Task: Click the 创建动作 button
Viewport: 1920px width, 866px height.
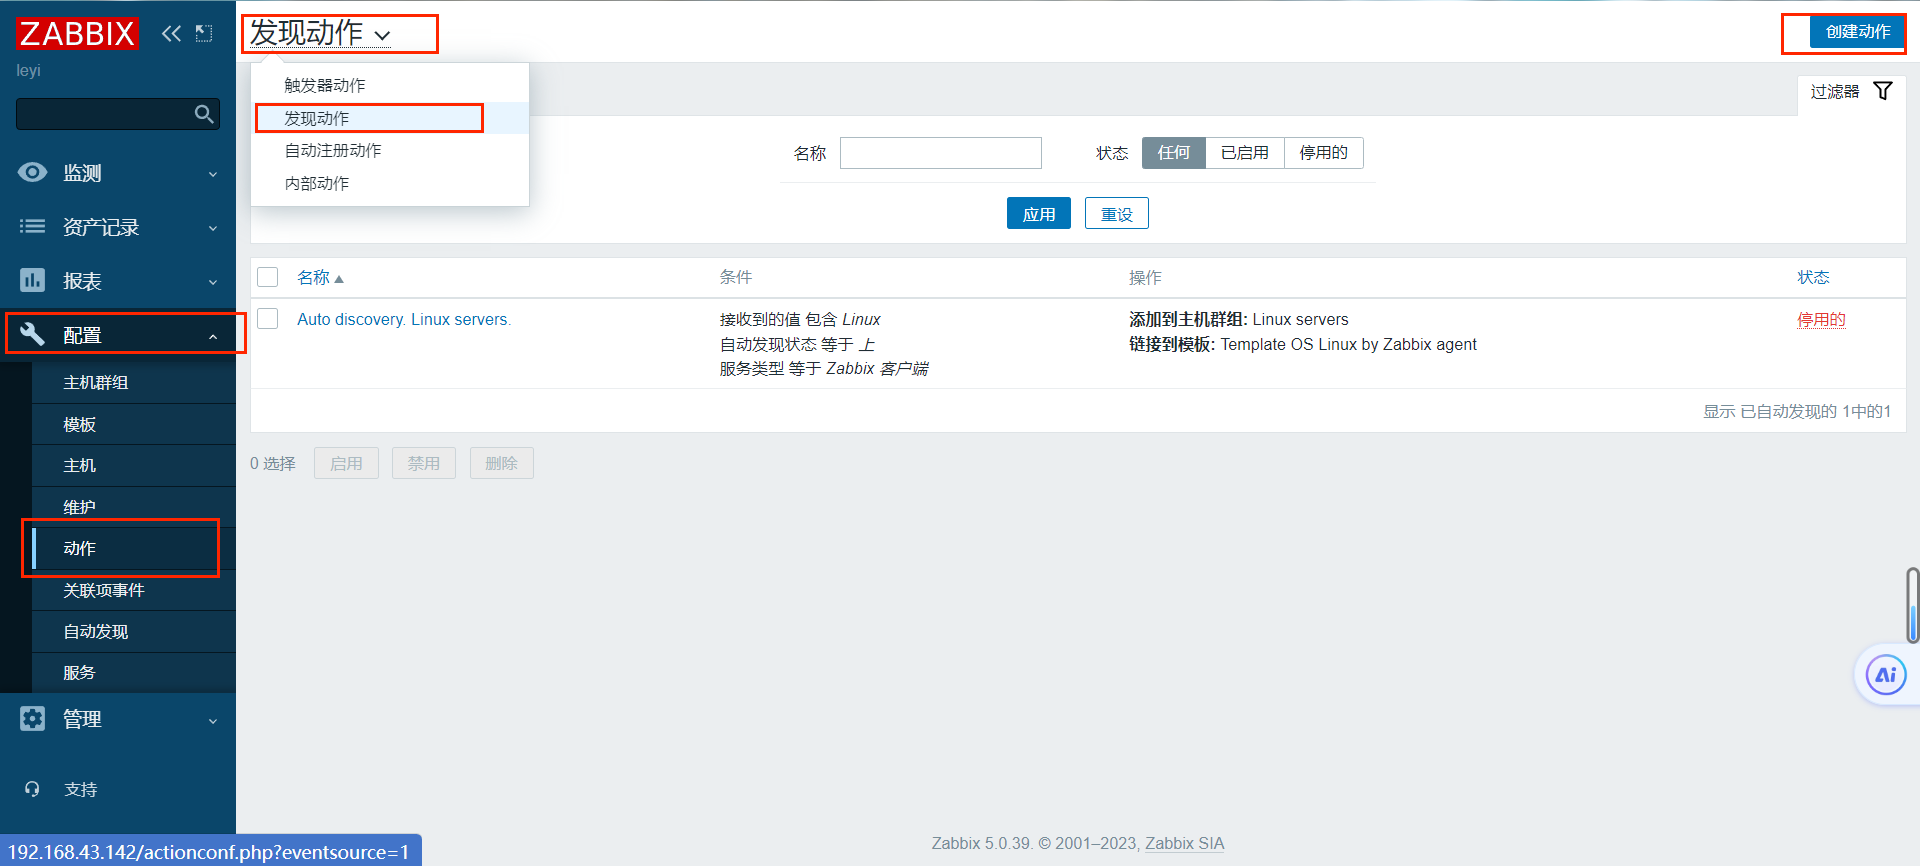Action: [1858, 31]
